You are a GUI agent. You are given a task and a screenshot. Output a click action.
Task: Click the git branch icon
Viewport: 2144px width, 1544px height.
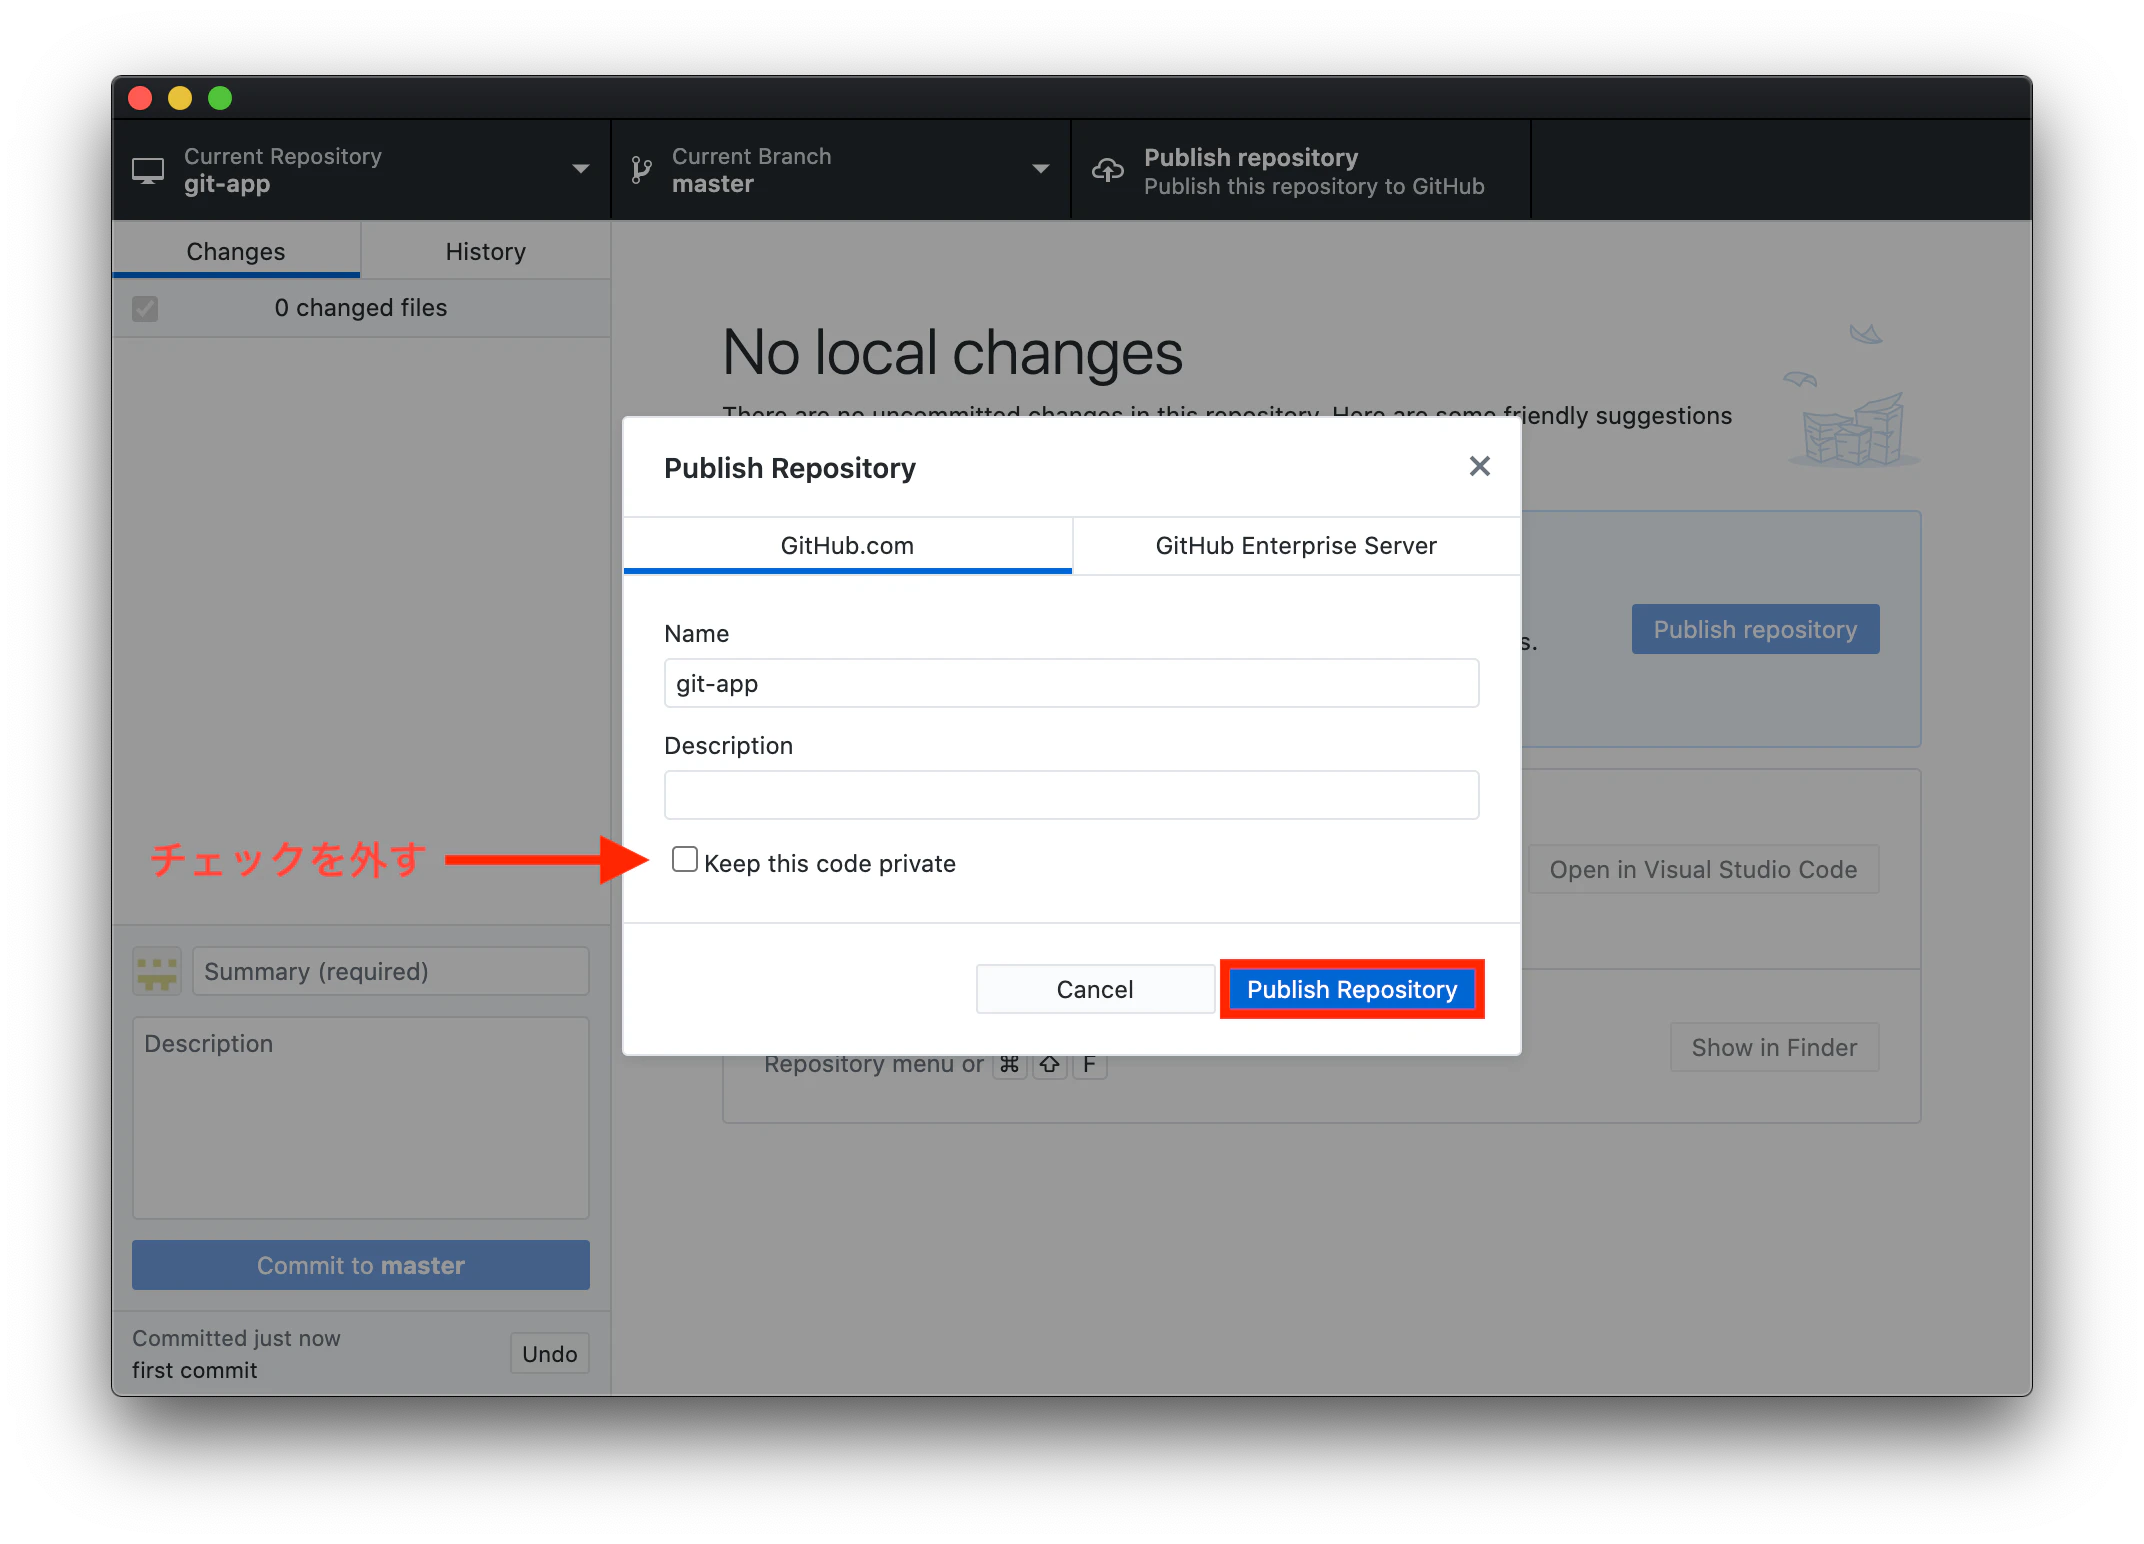point(641,171)
